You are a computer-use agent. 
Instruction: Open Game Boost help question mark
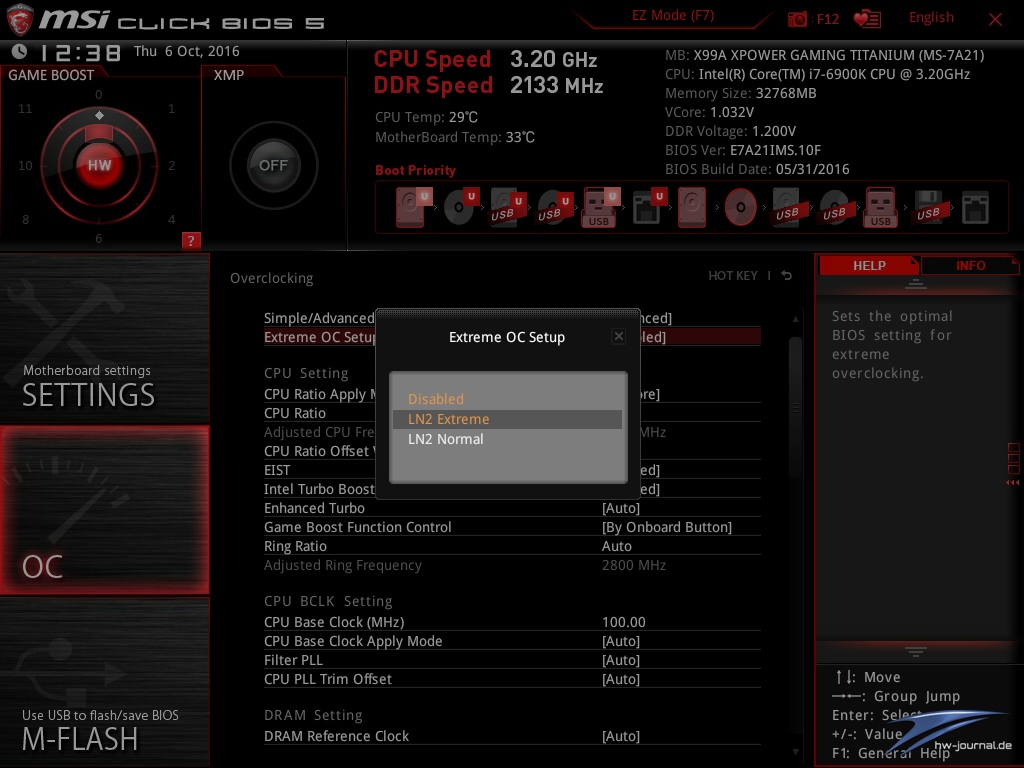pyautogui.click(x=191, y=240)
